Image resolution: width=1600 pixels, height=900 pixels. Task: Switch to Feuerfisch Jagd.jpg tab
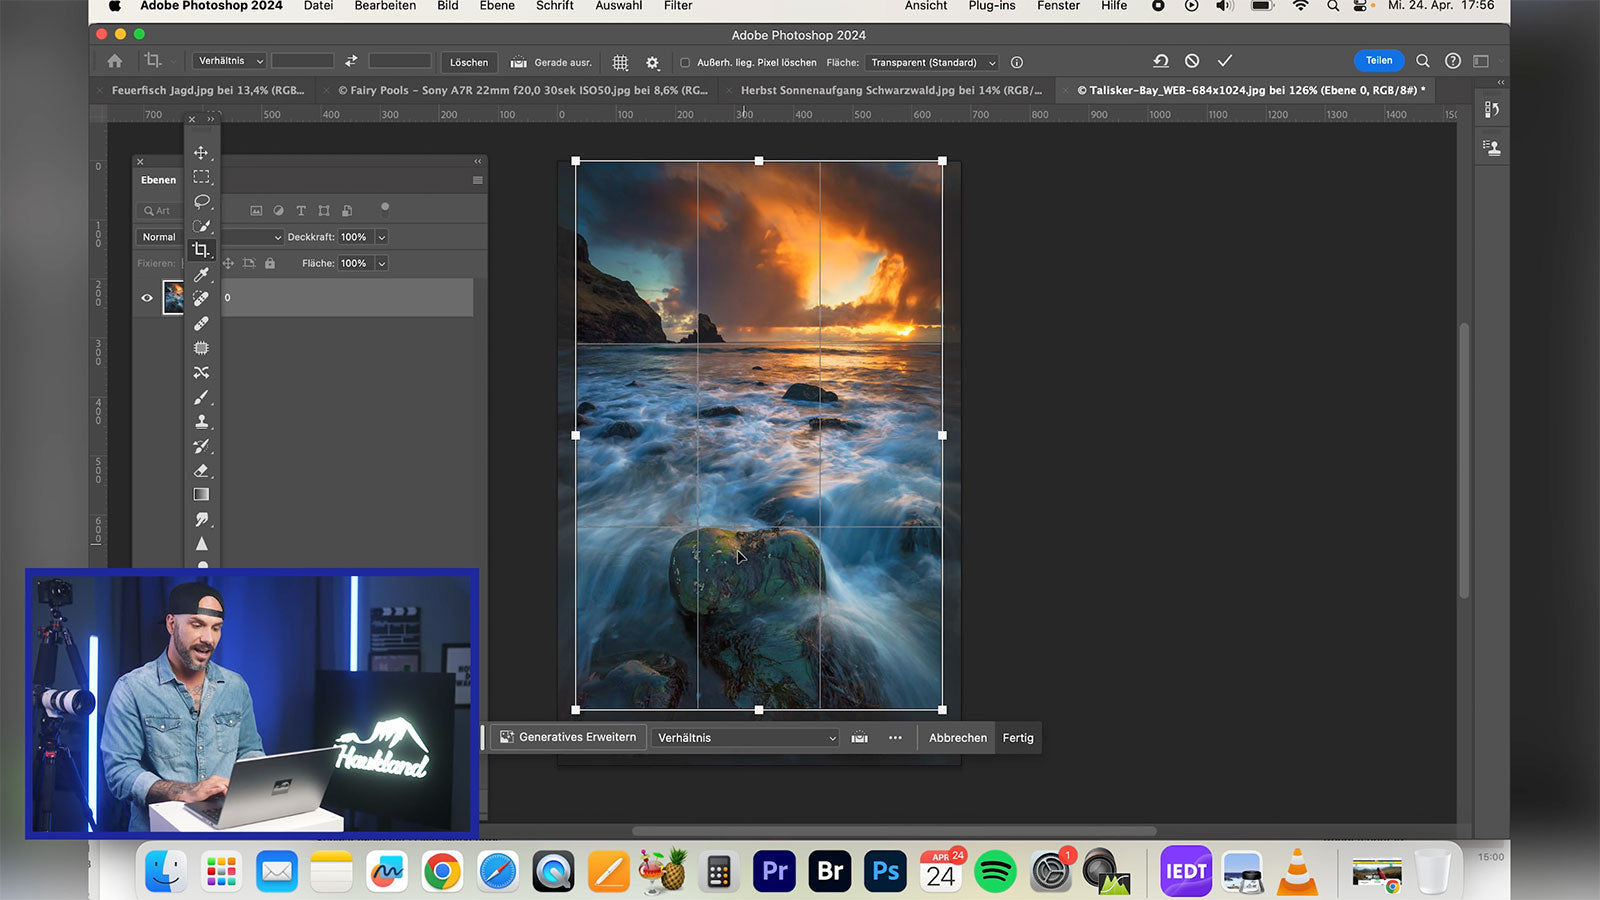point(208,90)
